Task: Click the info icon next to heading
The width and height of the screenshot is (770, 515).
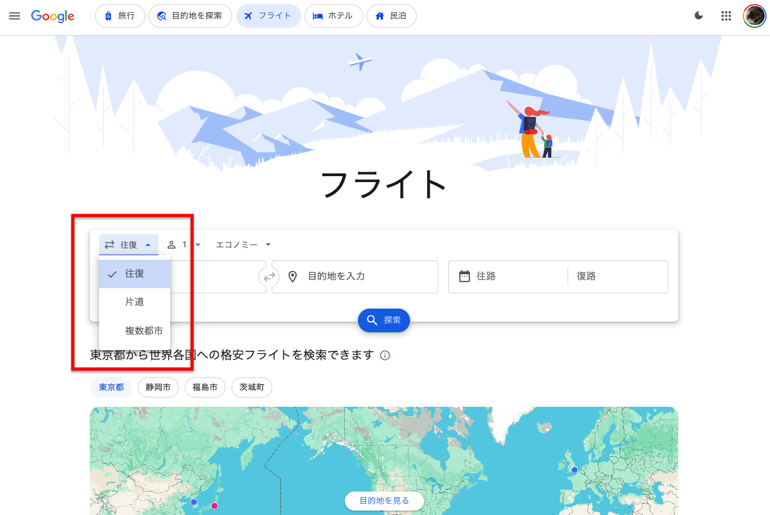Action: pos(385,355)
